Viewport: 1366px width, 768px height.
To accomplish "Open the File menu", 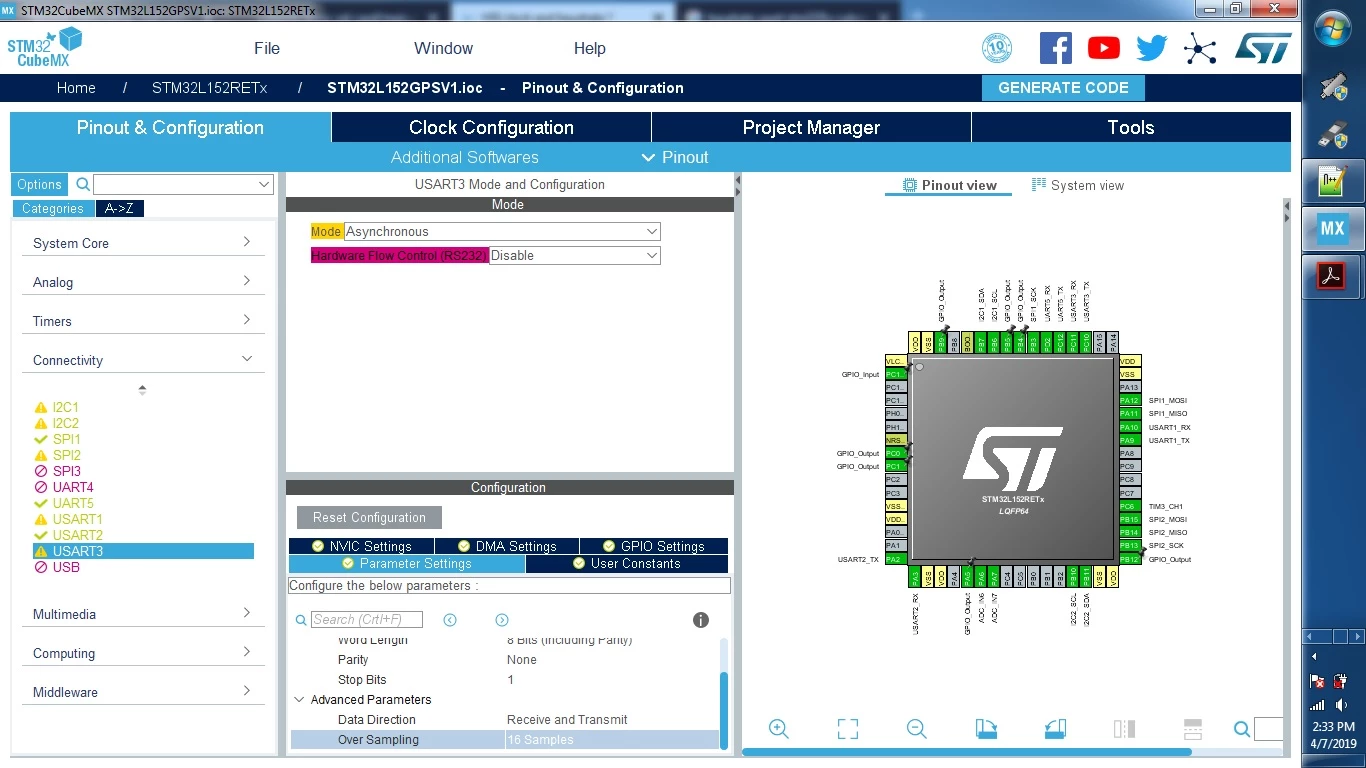I will click(x=267, y=48).
